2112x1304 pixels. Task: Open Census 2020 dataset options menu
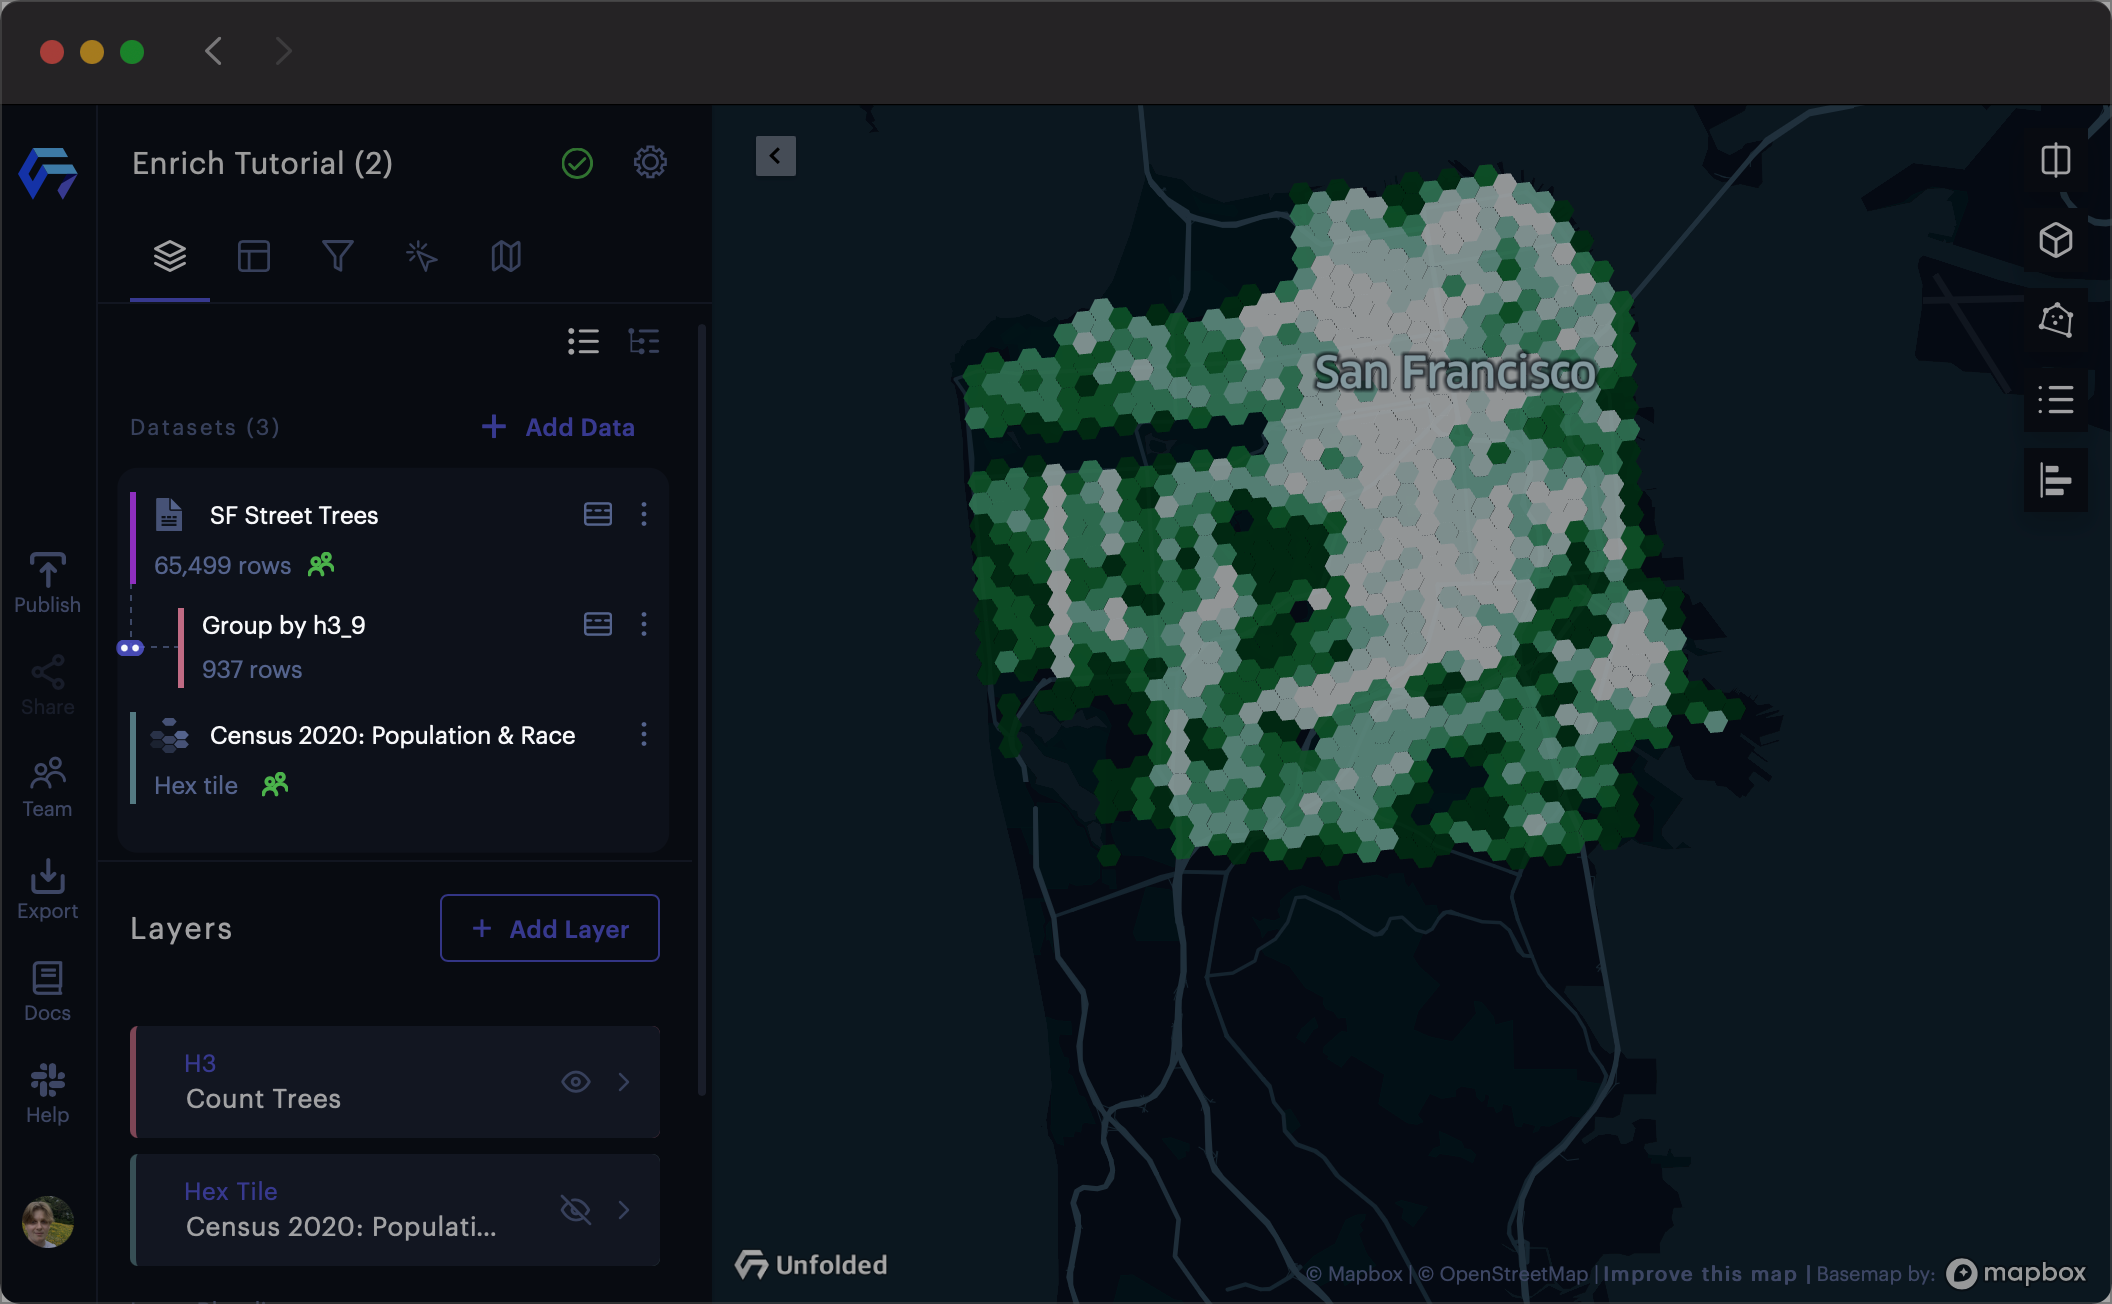[643, 735]
